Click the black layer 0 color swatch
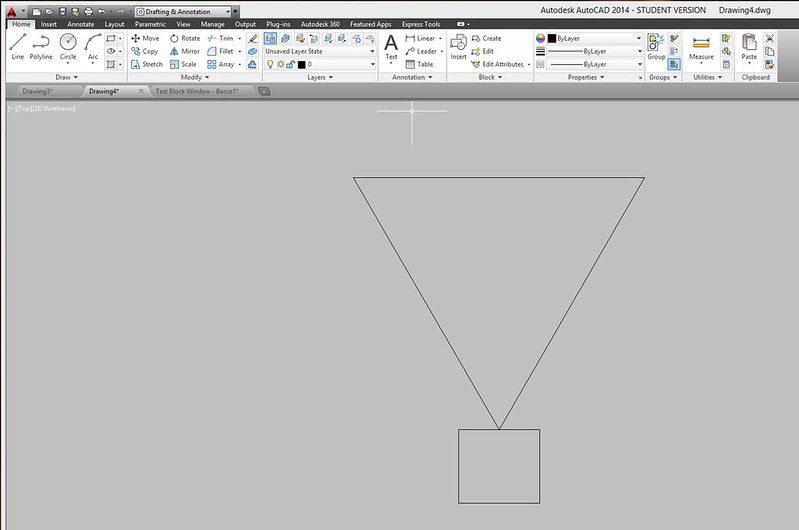 pyautogui.click(x=302, y=64)
